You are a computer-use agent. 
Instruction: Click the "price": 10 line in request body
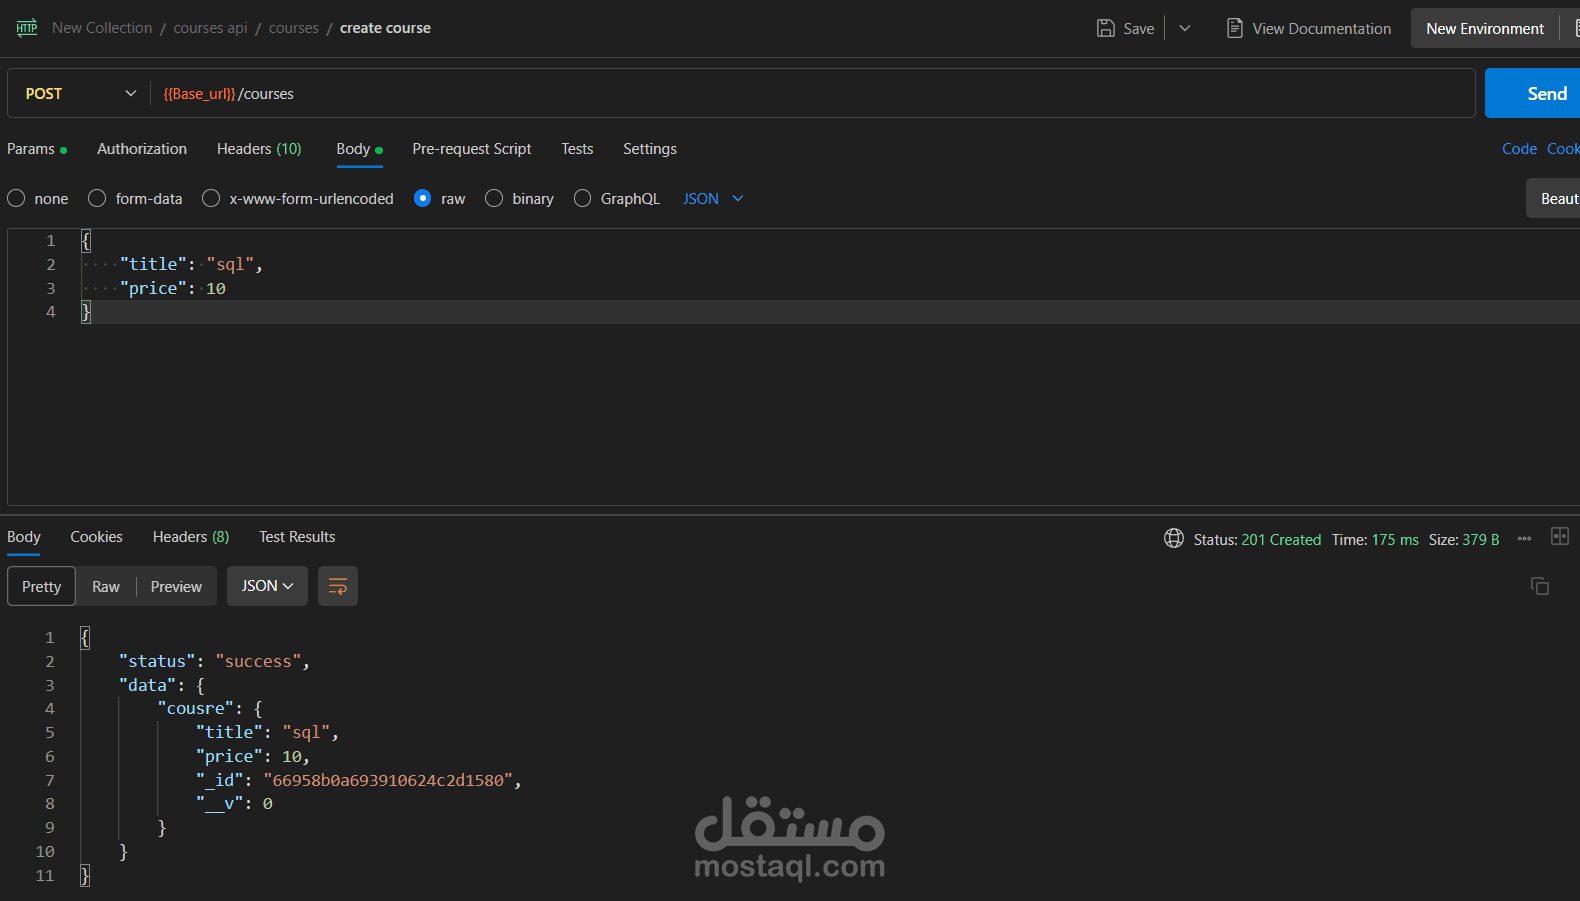point(172,288)
